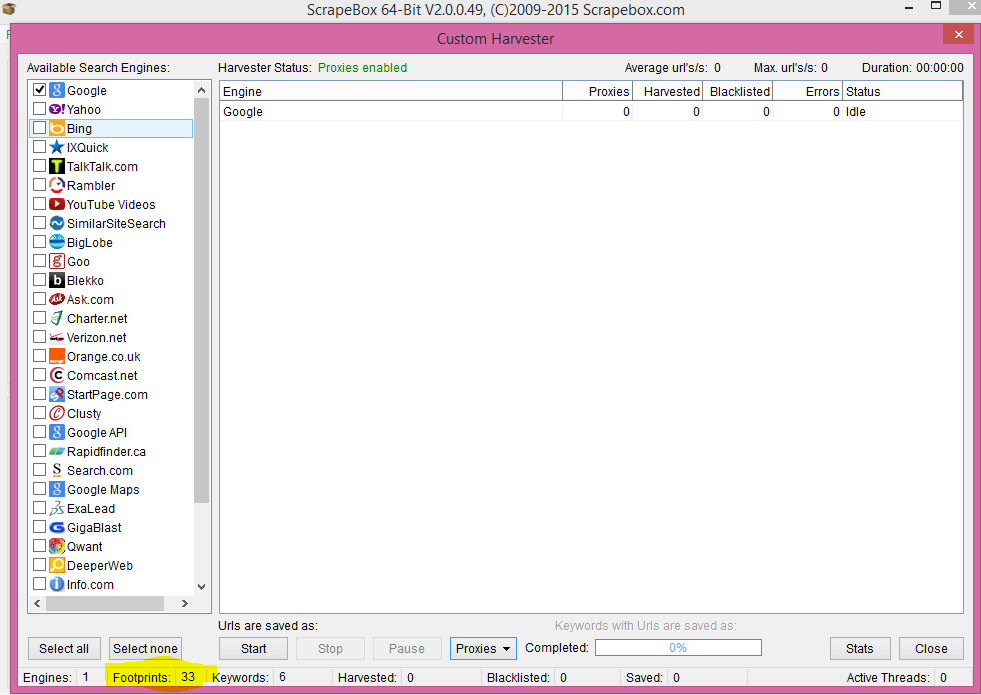
Task: Click the engine list scroll-down arrow
Action: click(x=201, y=587)
